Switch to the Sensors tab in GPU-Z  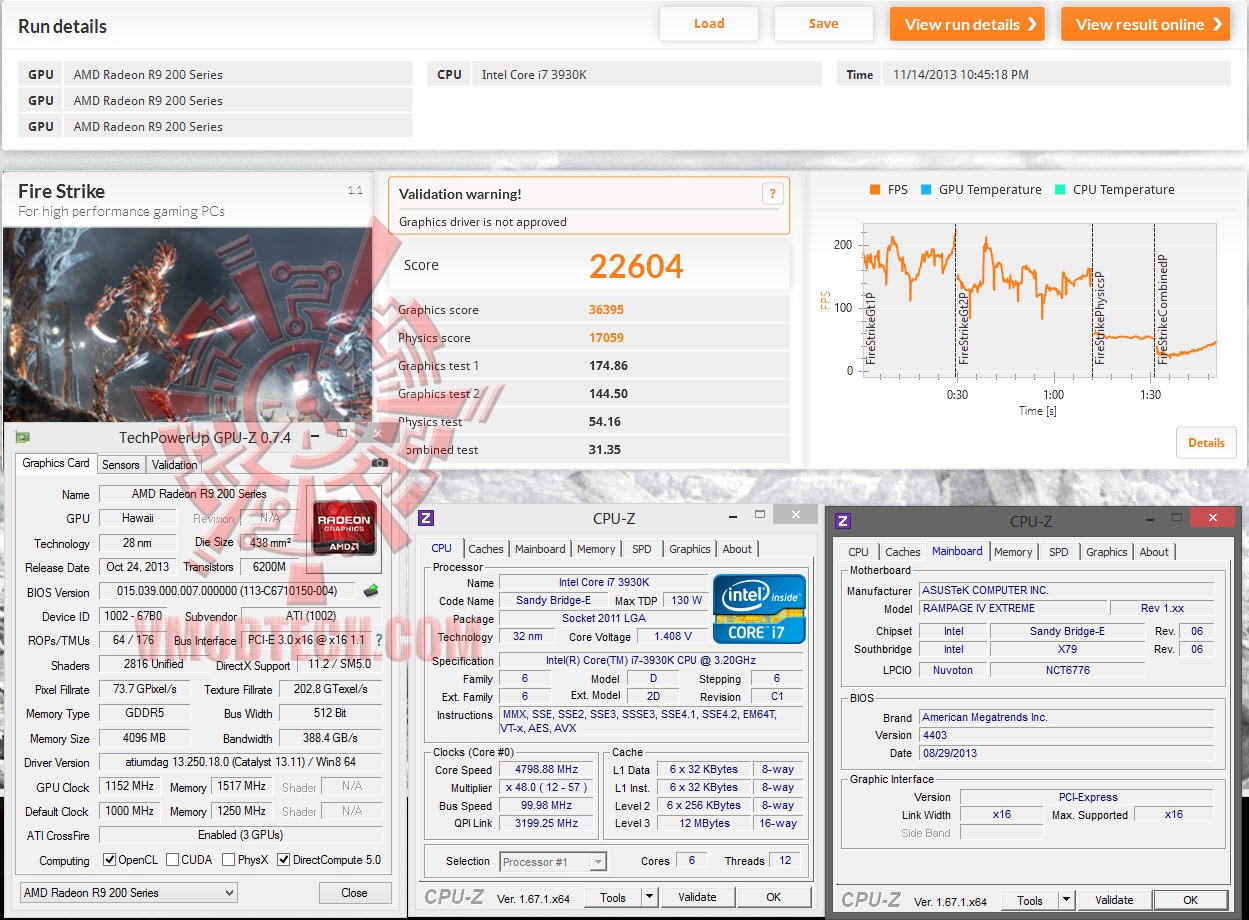[121, 465]
